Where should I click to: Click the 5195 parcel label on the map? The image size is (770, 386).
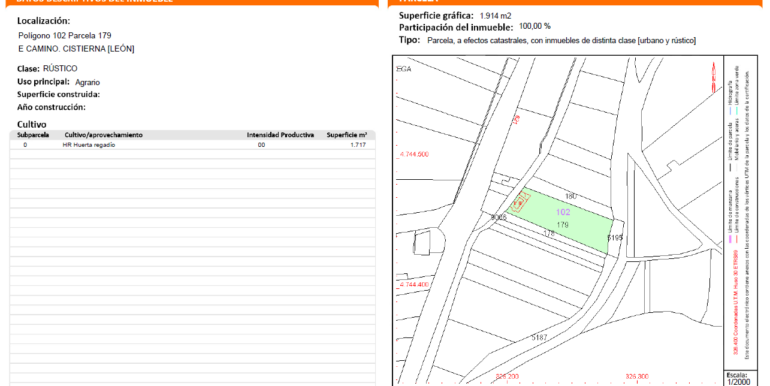click(x=615, y=238)
